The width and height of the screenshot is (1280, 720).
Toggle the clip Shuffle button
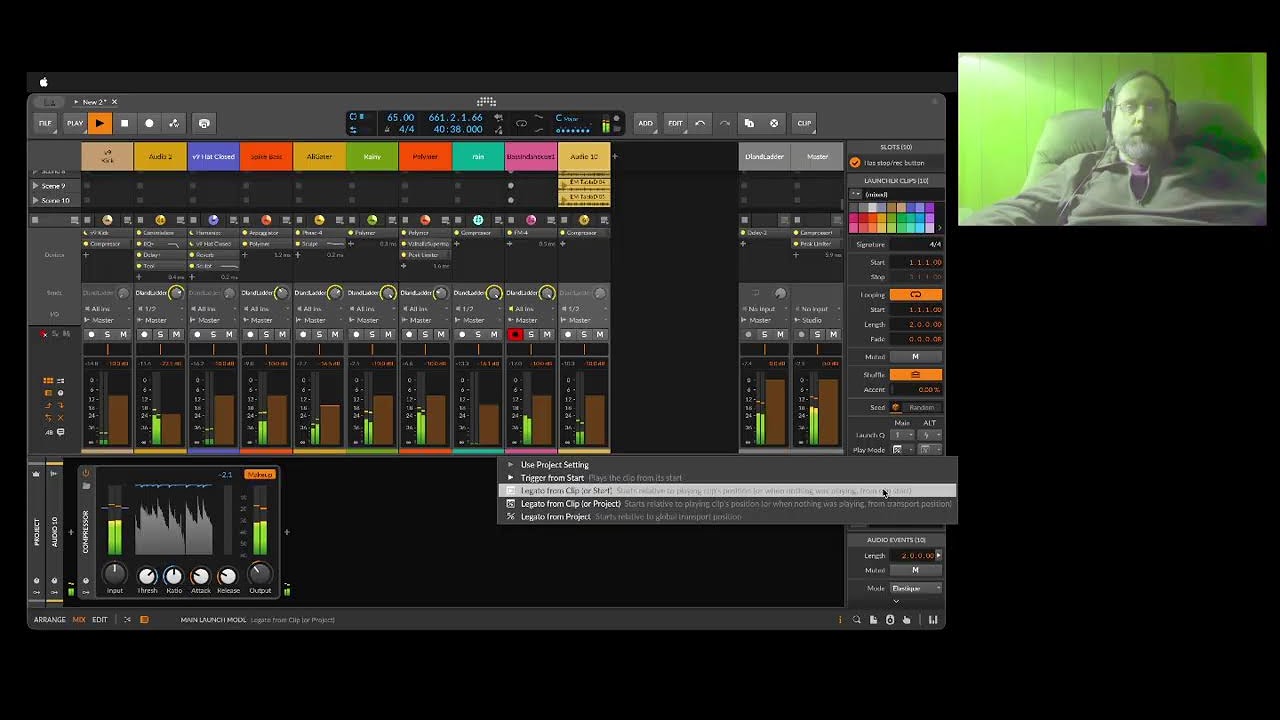pos(915,375)
